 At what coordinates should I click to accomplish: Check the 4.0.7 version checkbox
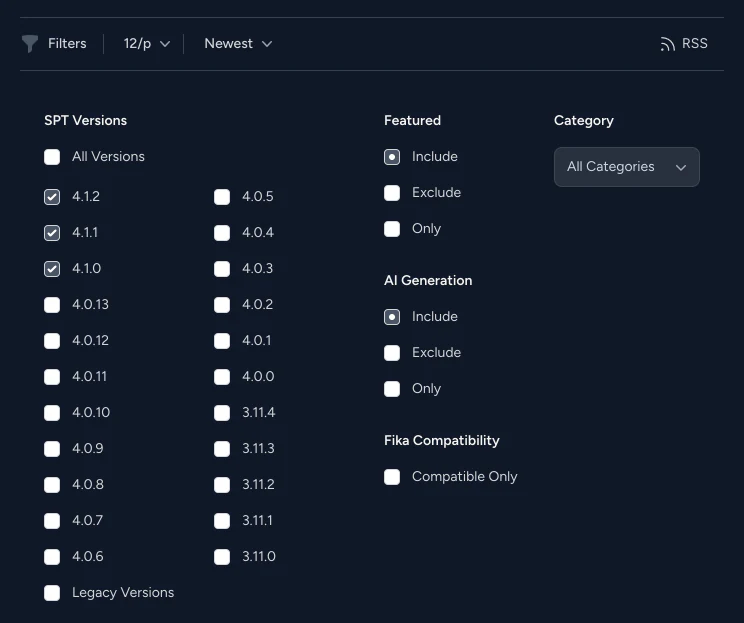click(52, 521)
